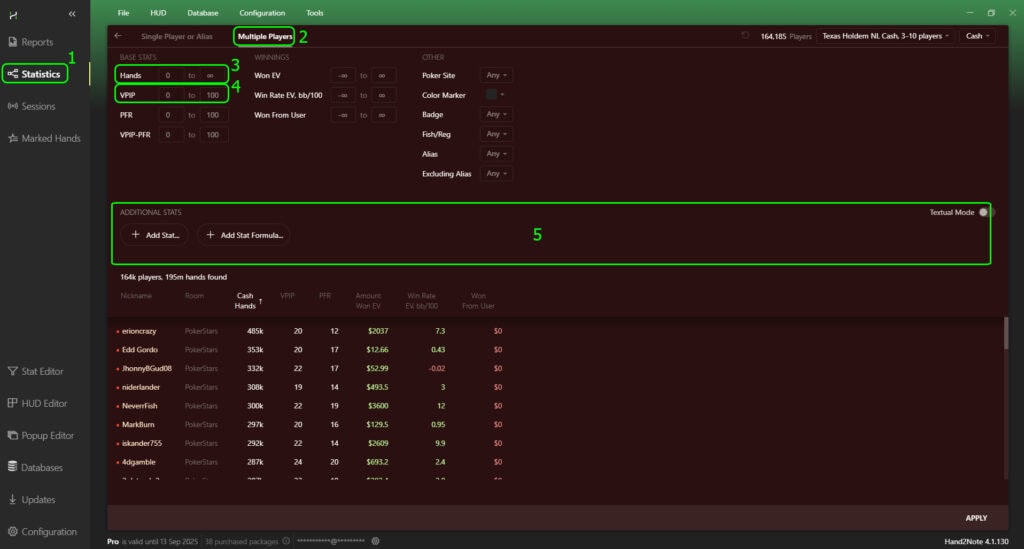This screenshot has height=549, width=1024.
Task: Click the Add Stat button
Action: 154,235
